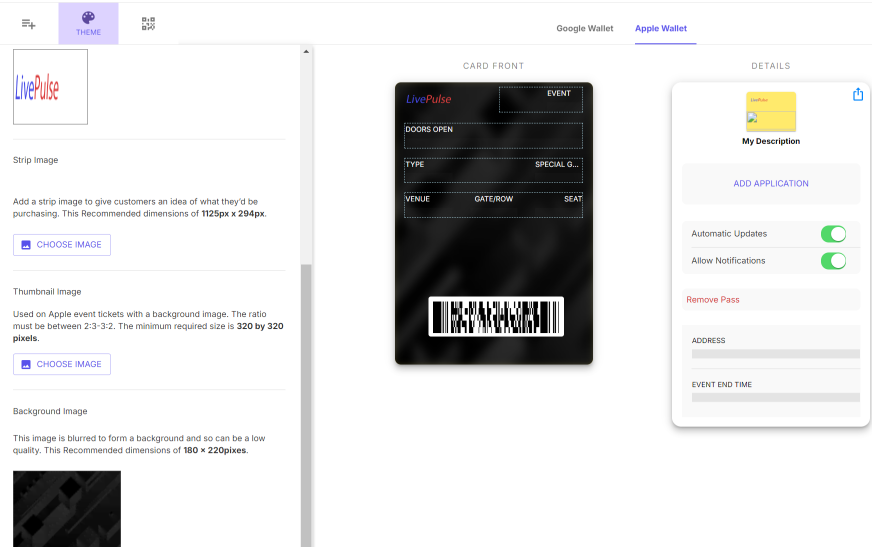The height and width of the screenshot is (547, 872).
Task: Click the 'Thumbnail Image' section label
Action: pos(47,292)
